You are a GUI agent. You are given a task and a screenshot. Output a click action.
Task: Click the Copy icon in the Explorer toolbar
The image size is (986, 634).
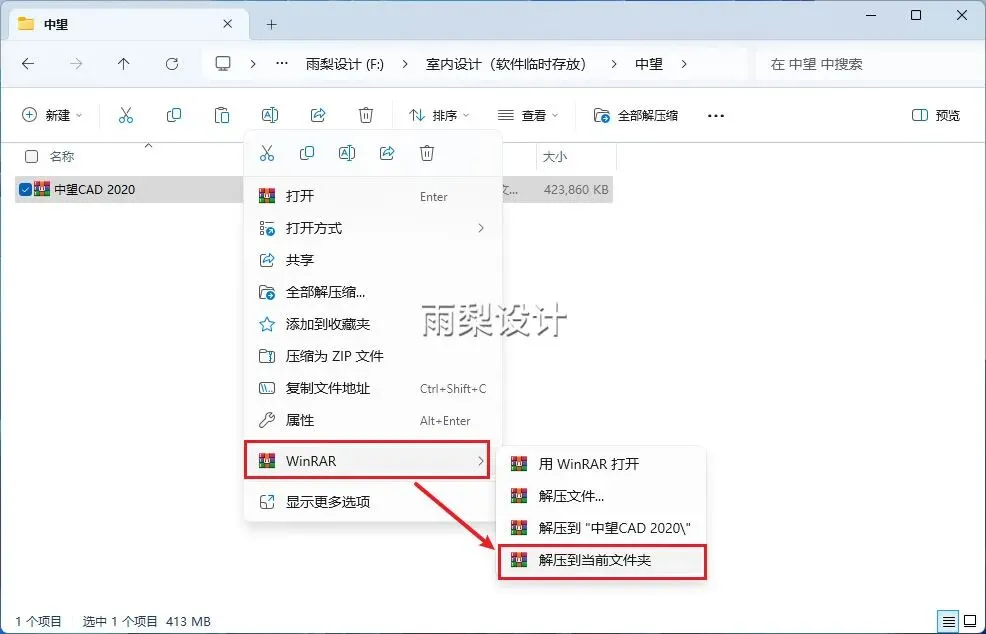point(174,115)
